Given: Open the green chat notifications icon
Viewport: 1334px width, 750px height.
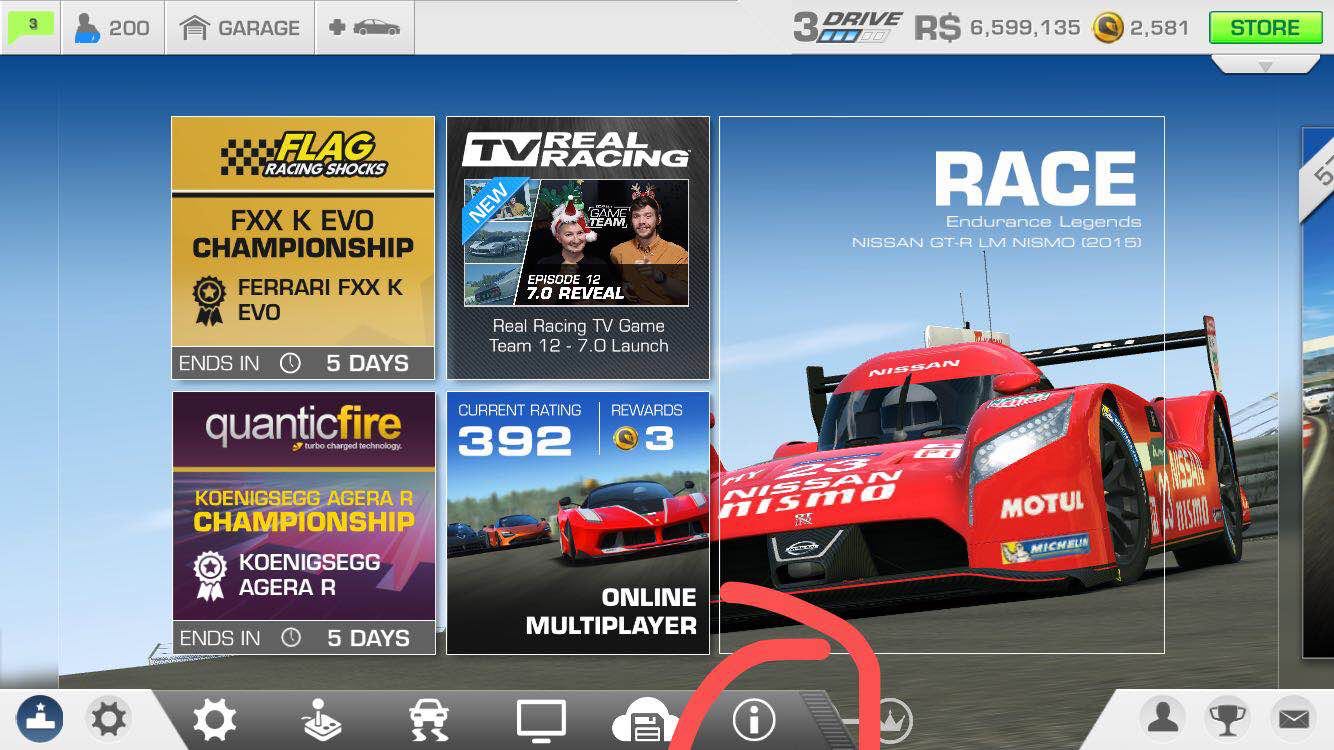Looking at the screenshot, I should [31, 26].
